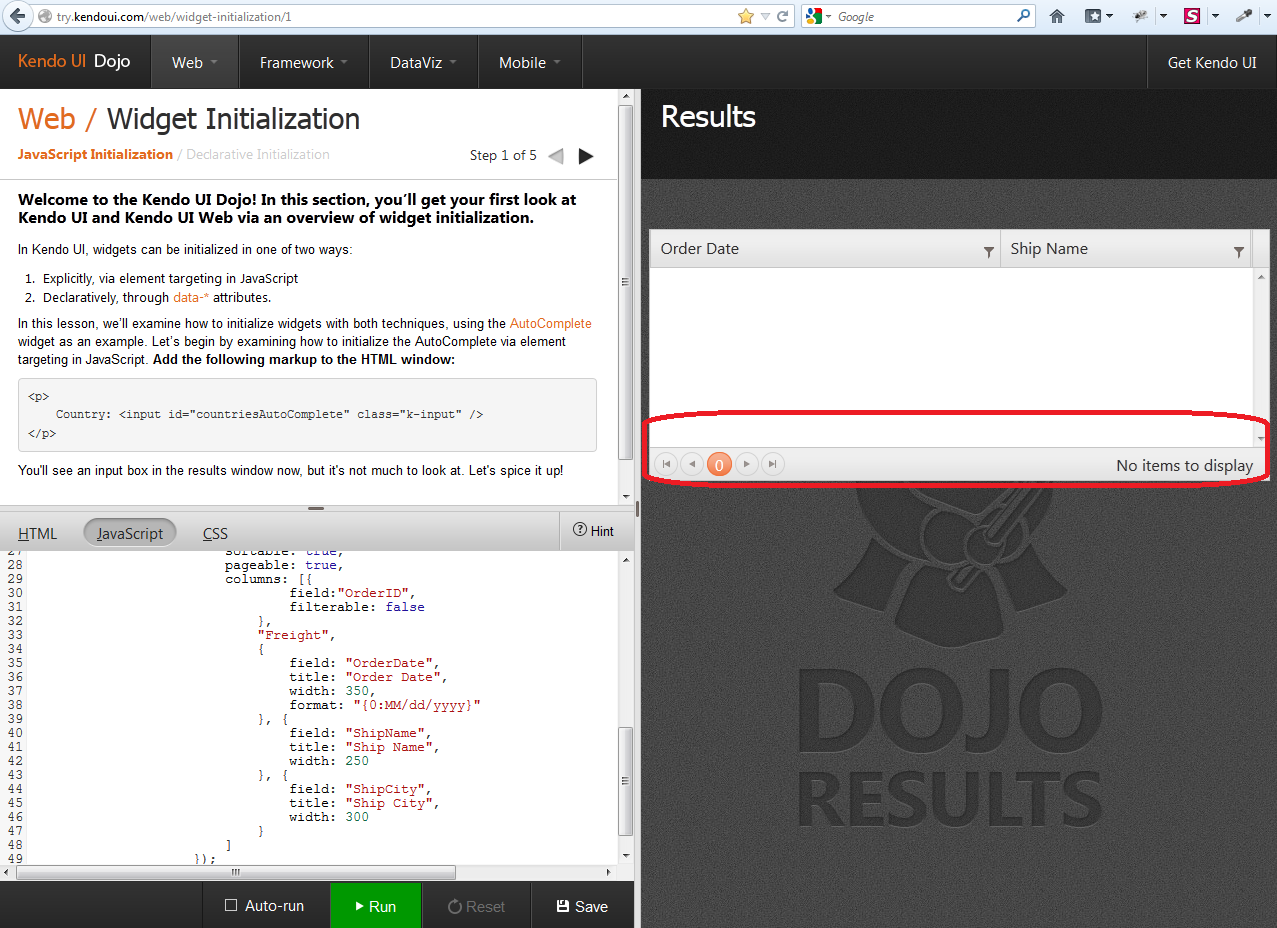Click the 'pageable: true,' code line
Viewport: 1277px width, 928px height.
pos(284,565)
